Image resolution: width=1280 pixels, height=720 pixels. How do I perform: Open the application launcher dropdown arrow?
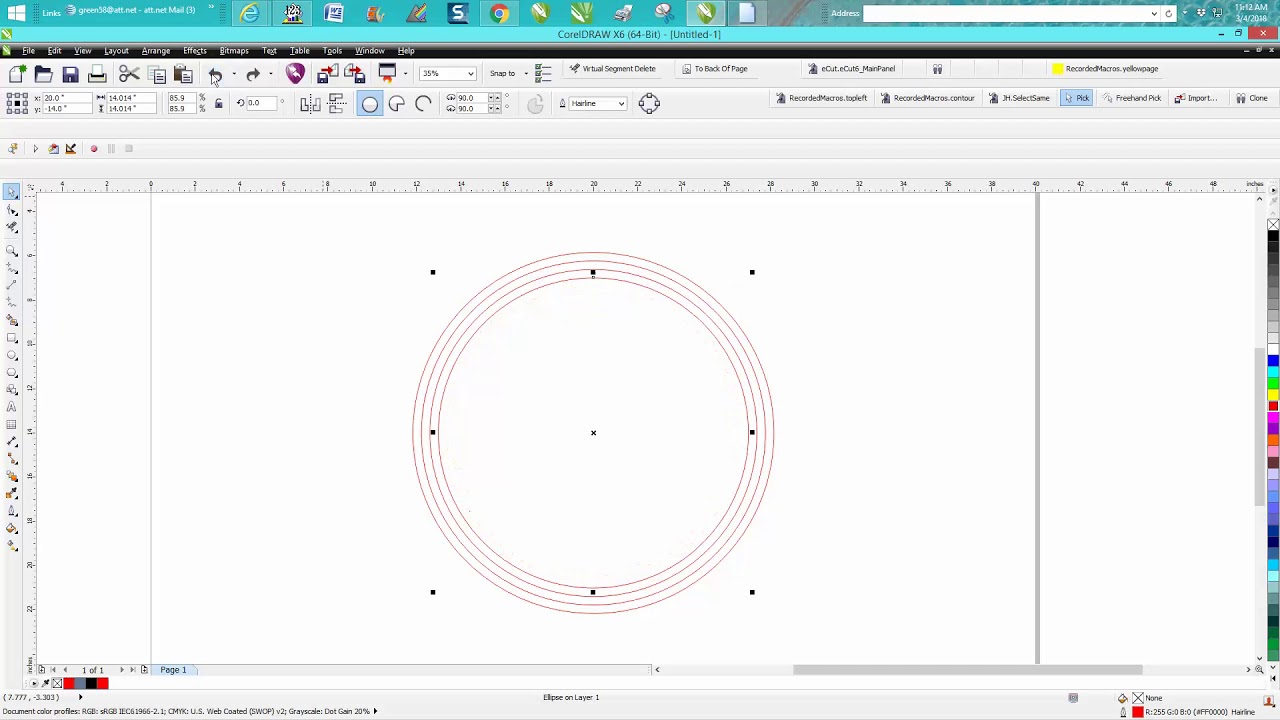pos(405,74)
